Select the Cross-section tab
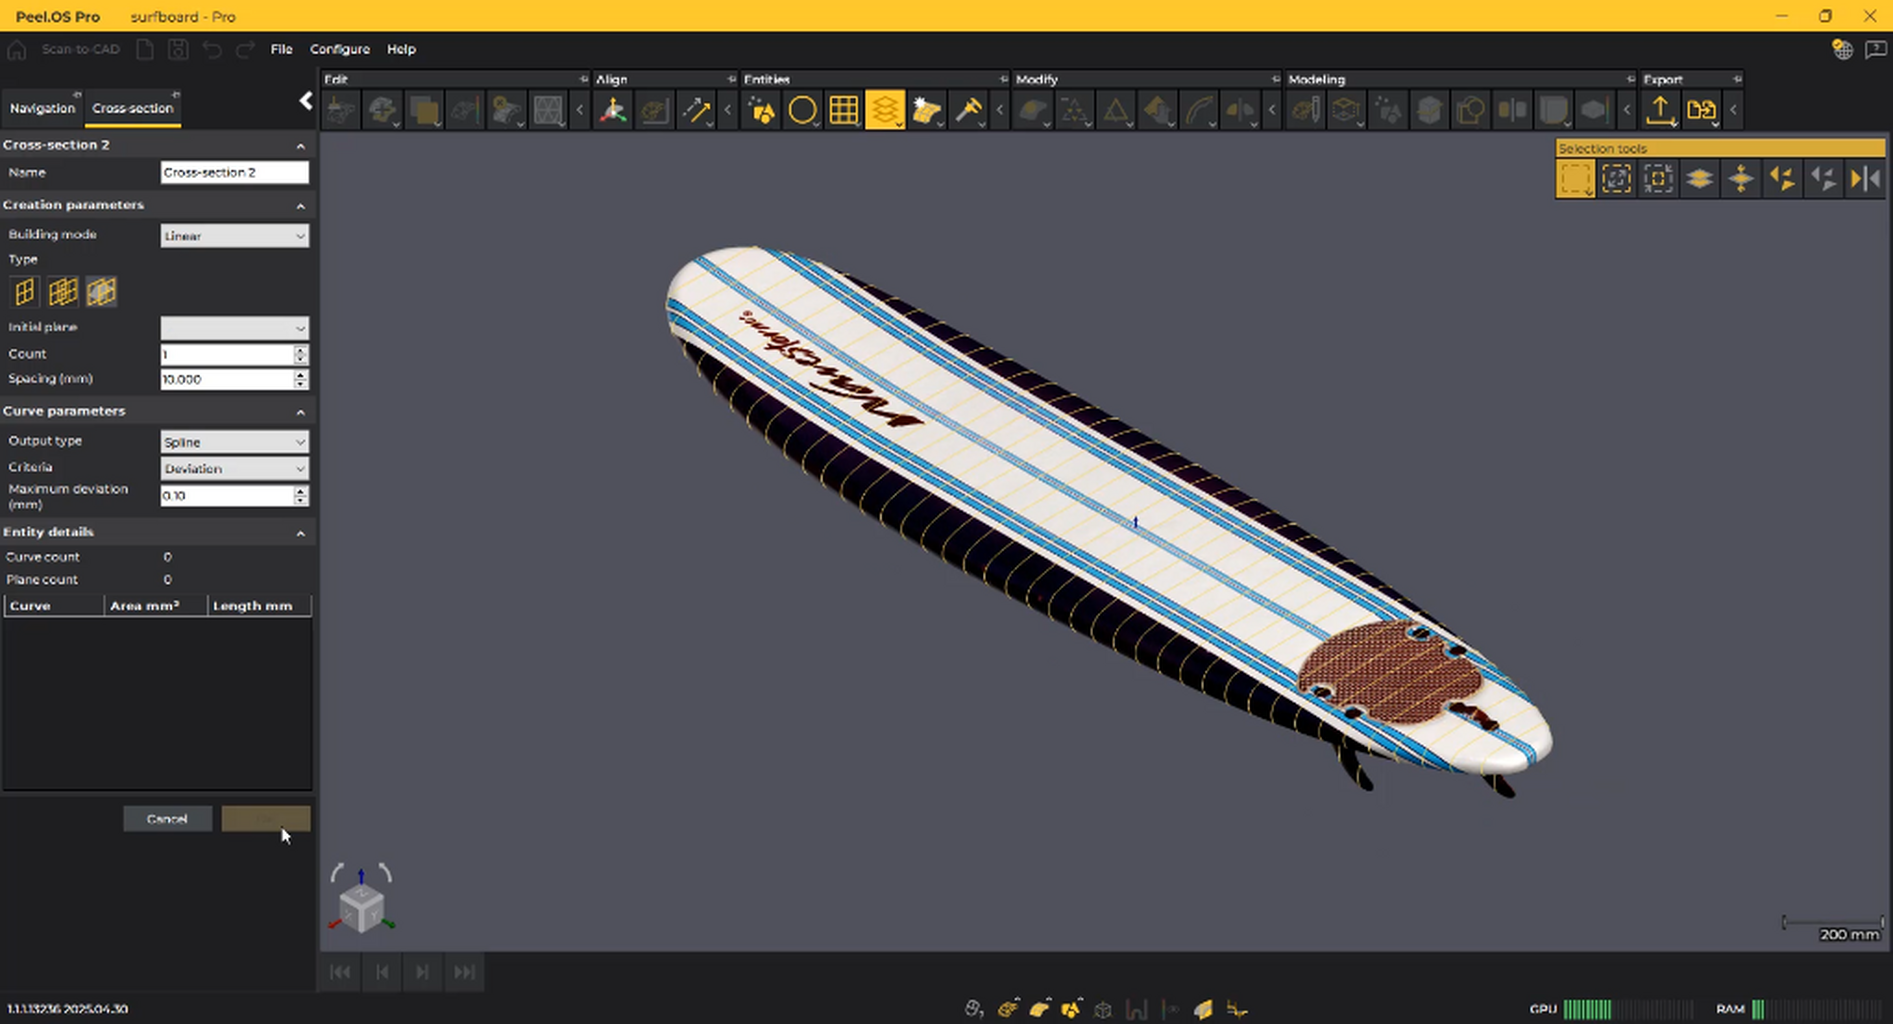Screen dimensions: 1893x1024 [133, 108]
